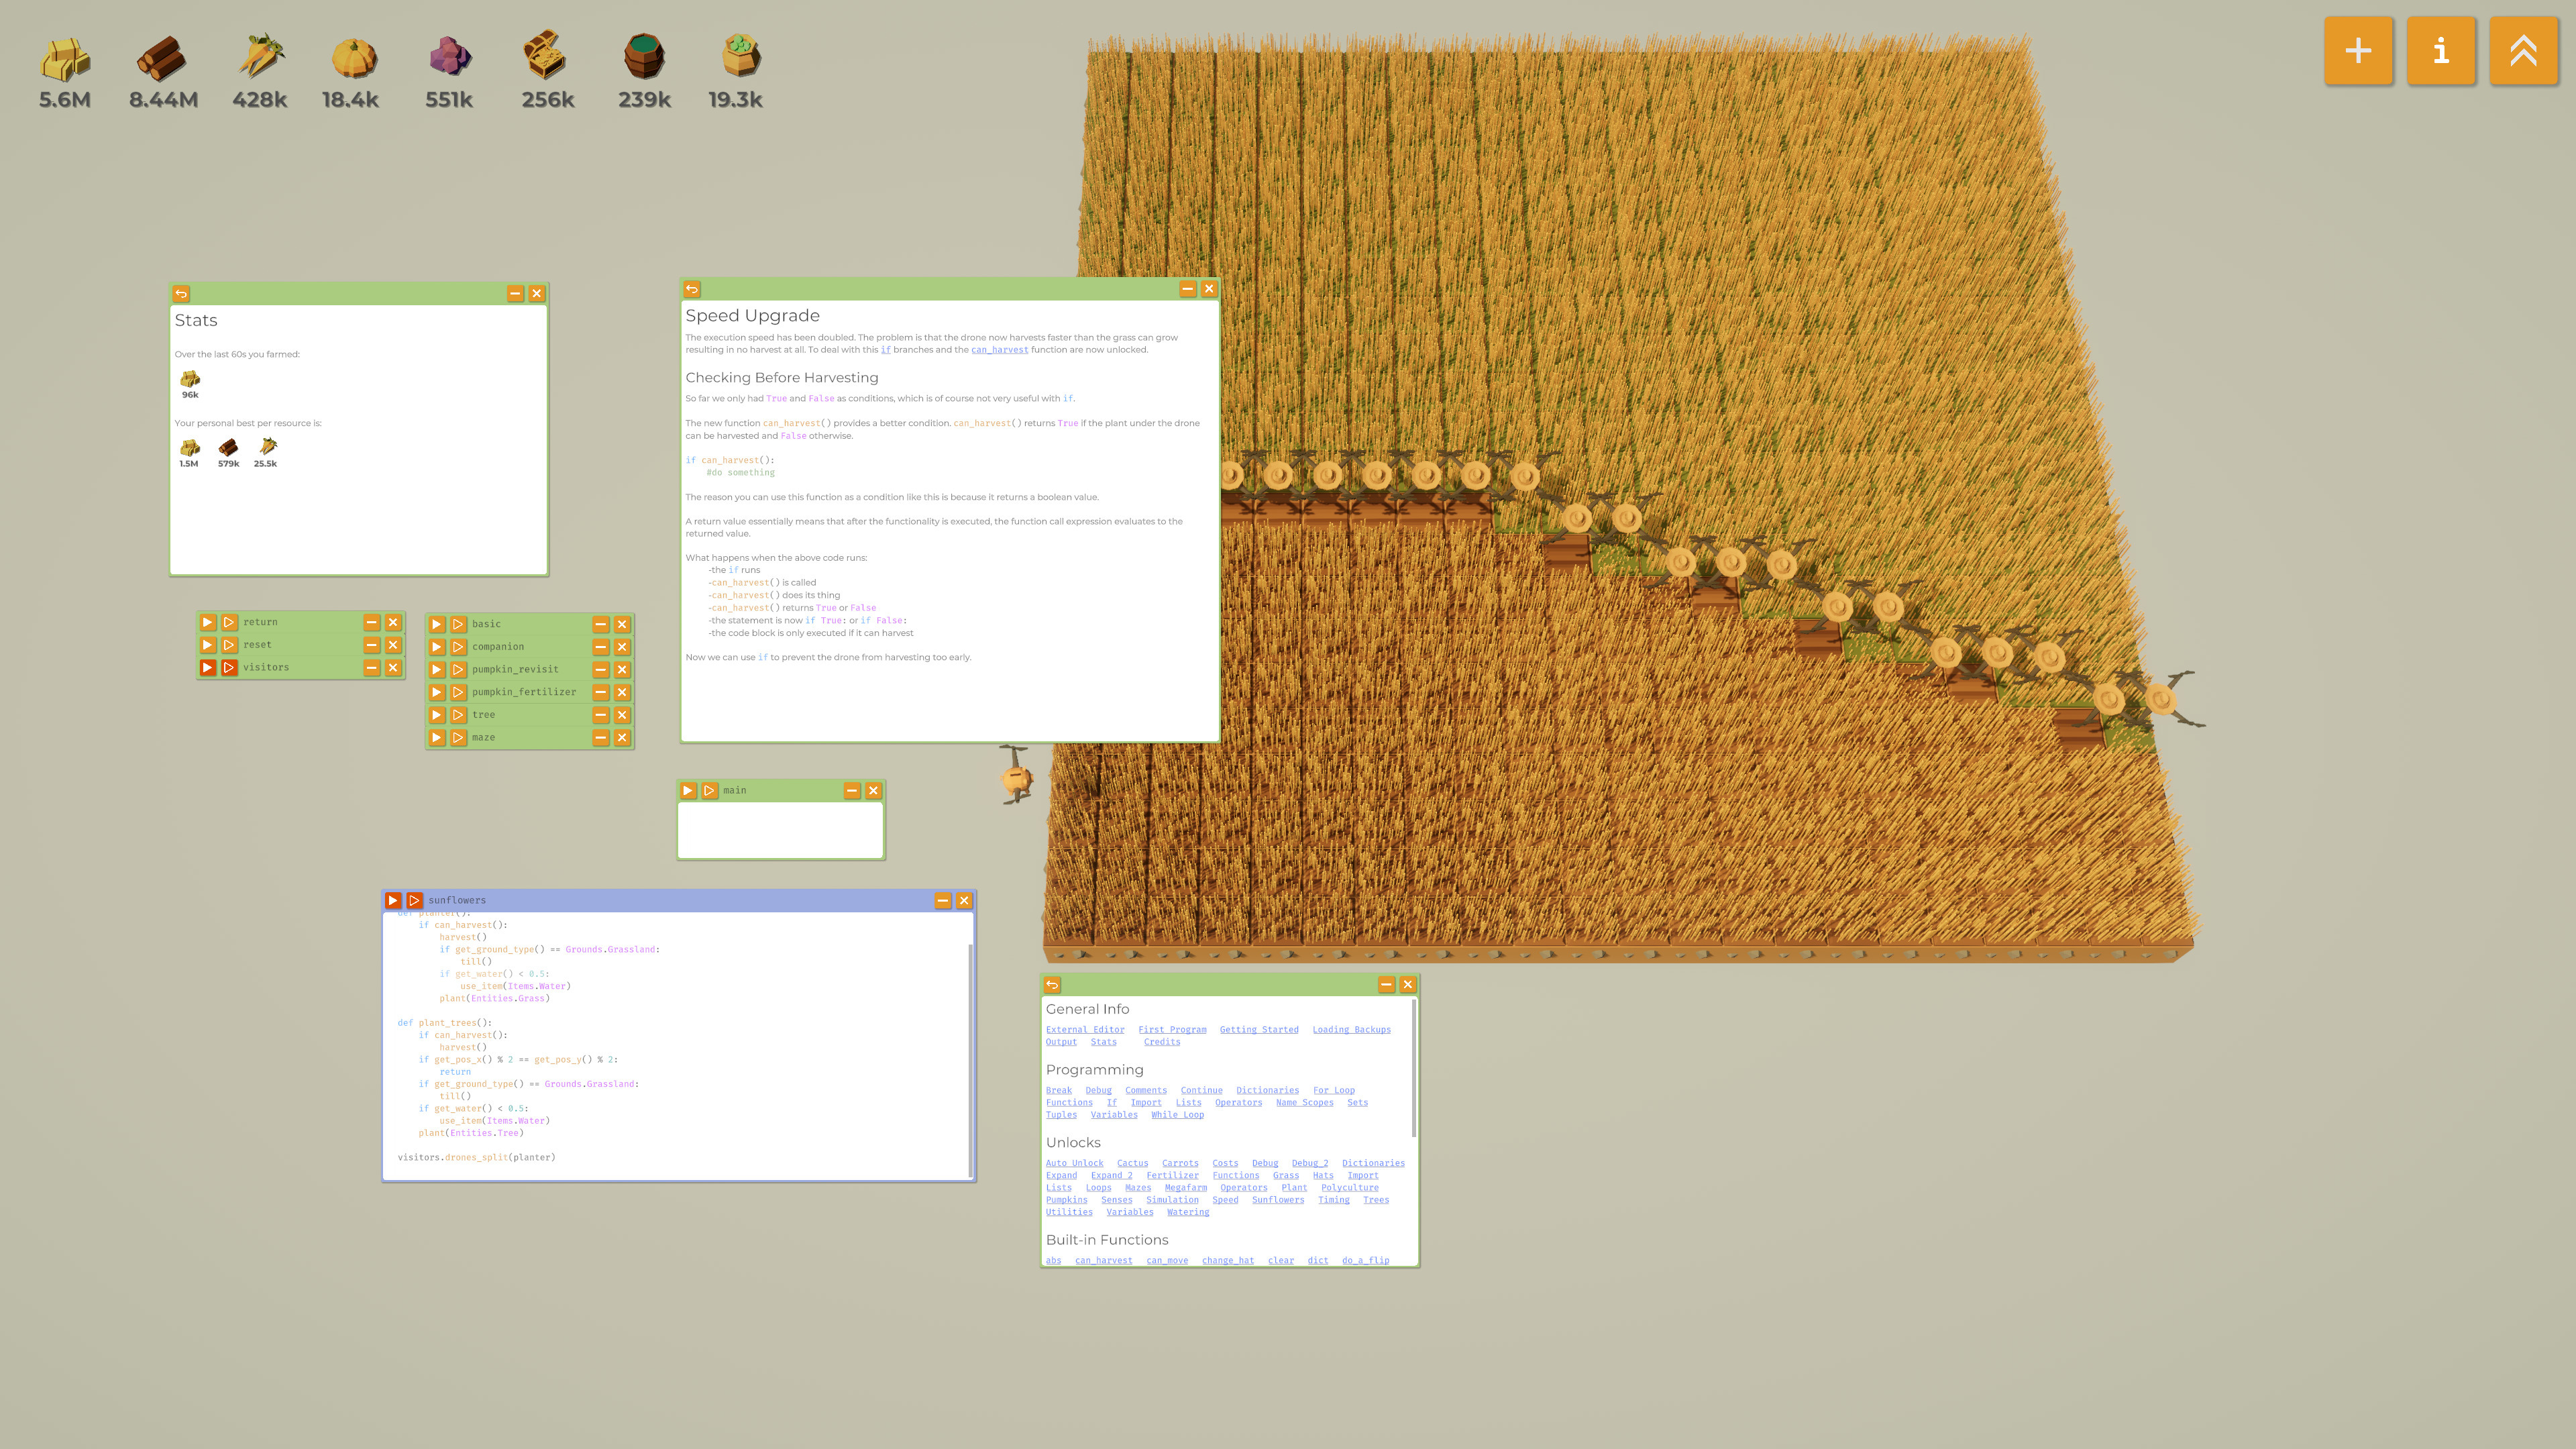Click the plus button to create new window
This screenshot has height=1449, width=2576.
coord(2358,51)
